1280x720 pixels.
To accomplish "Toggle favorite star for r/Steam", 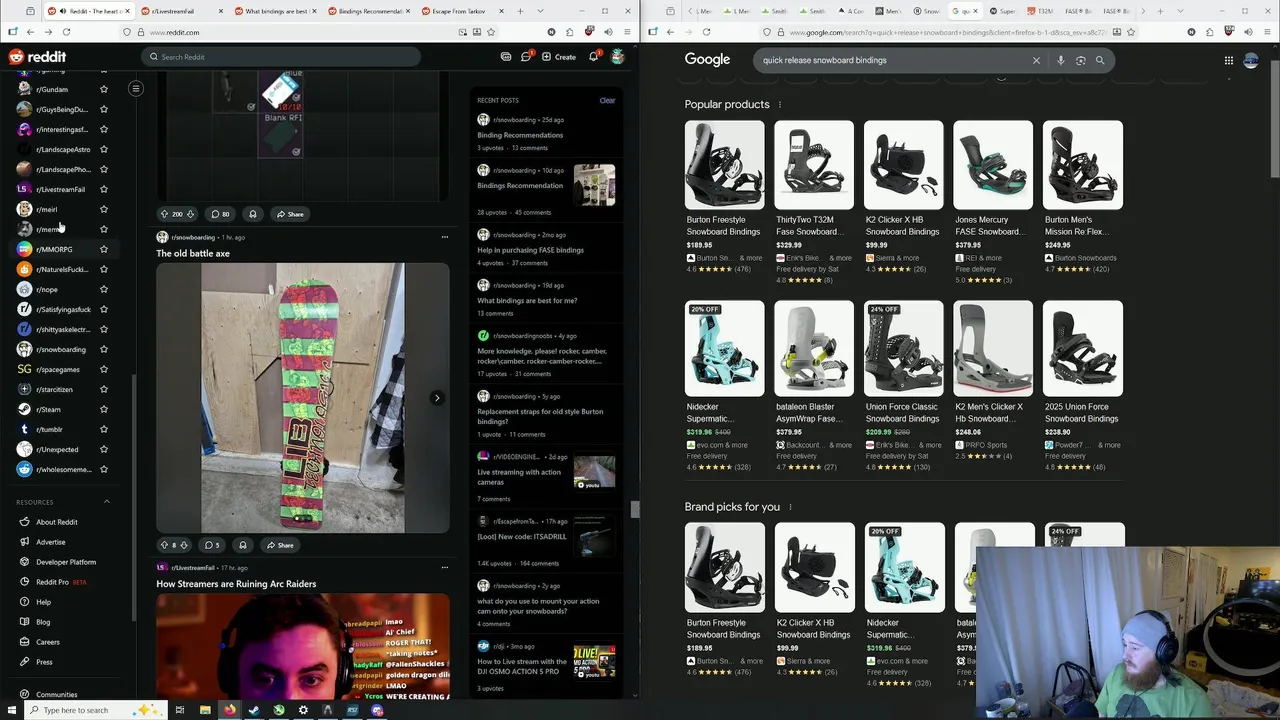I will (x=103, y=409).
